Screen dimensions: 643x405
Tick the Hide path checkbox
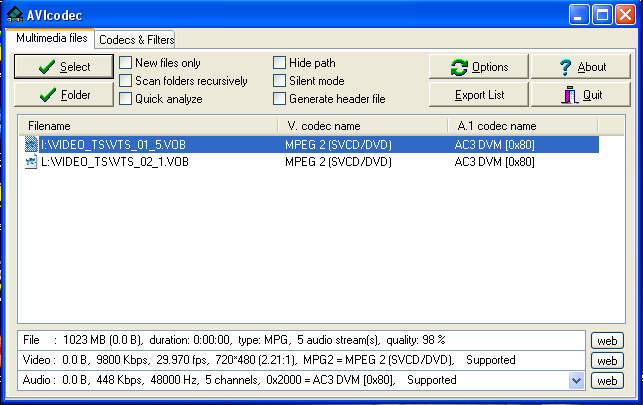click(279, 63)
